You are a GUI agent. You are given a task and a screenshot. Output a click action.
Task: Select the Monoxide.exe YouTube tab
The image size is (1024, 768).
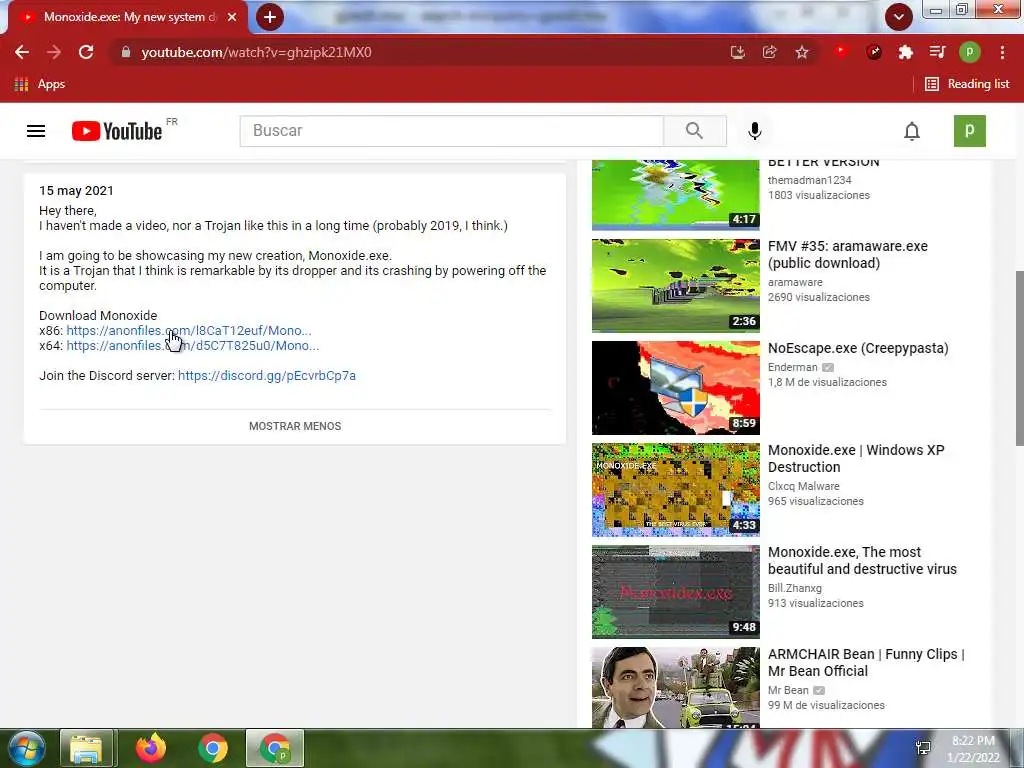tap(126, 17)
